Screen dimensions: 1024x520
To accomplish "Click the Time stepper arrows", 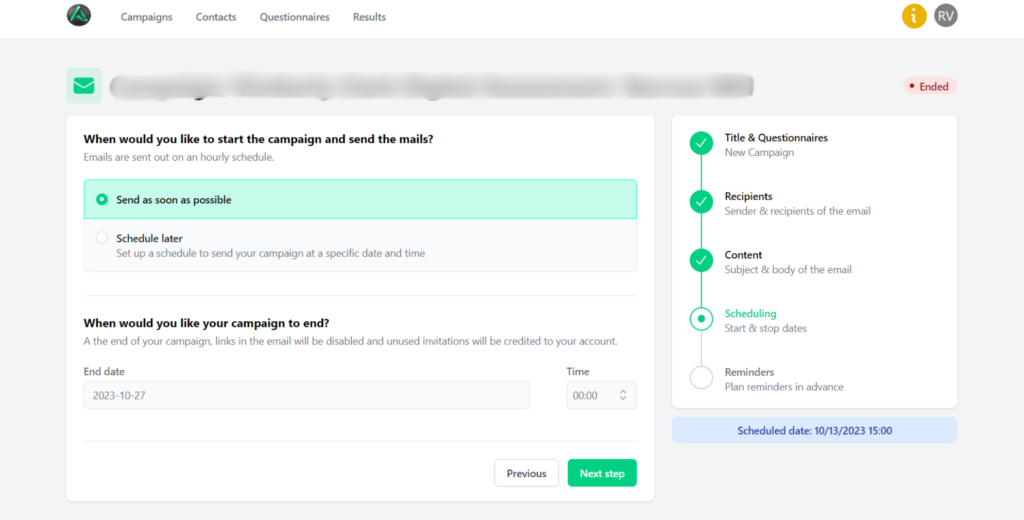I will point(623,396).
